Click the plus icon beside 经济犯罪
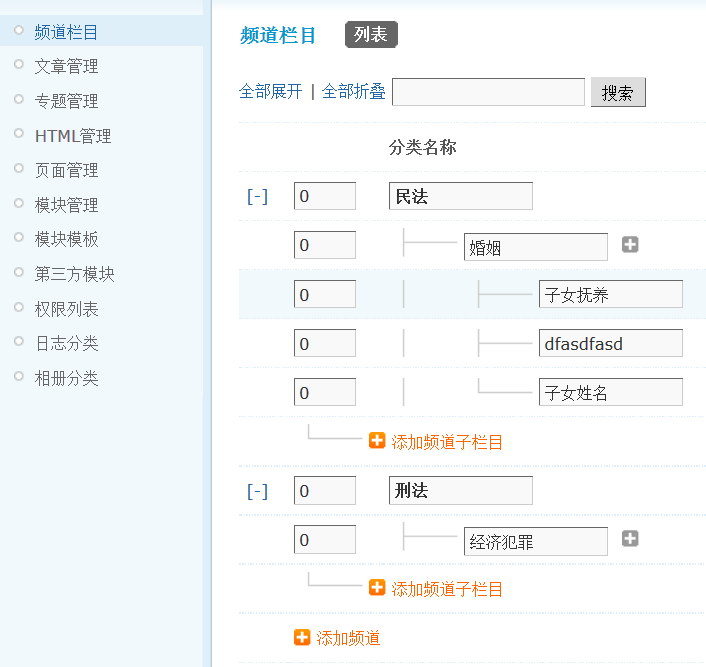This screenshot has width=706, height=667. pos(630,539)
